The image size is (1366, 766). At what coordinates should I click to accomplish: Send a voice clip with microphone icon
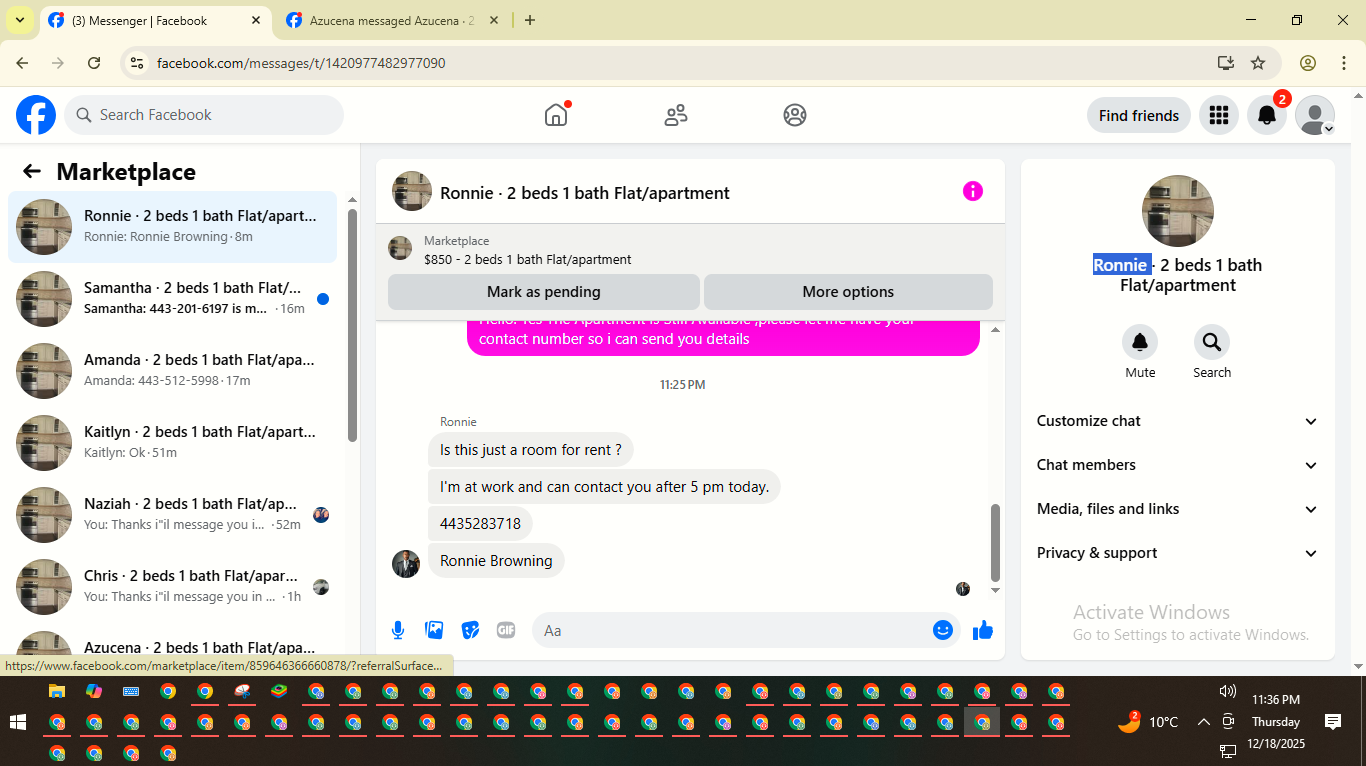(398, 630)
